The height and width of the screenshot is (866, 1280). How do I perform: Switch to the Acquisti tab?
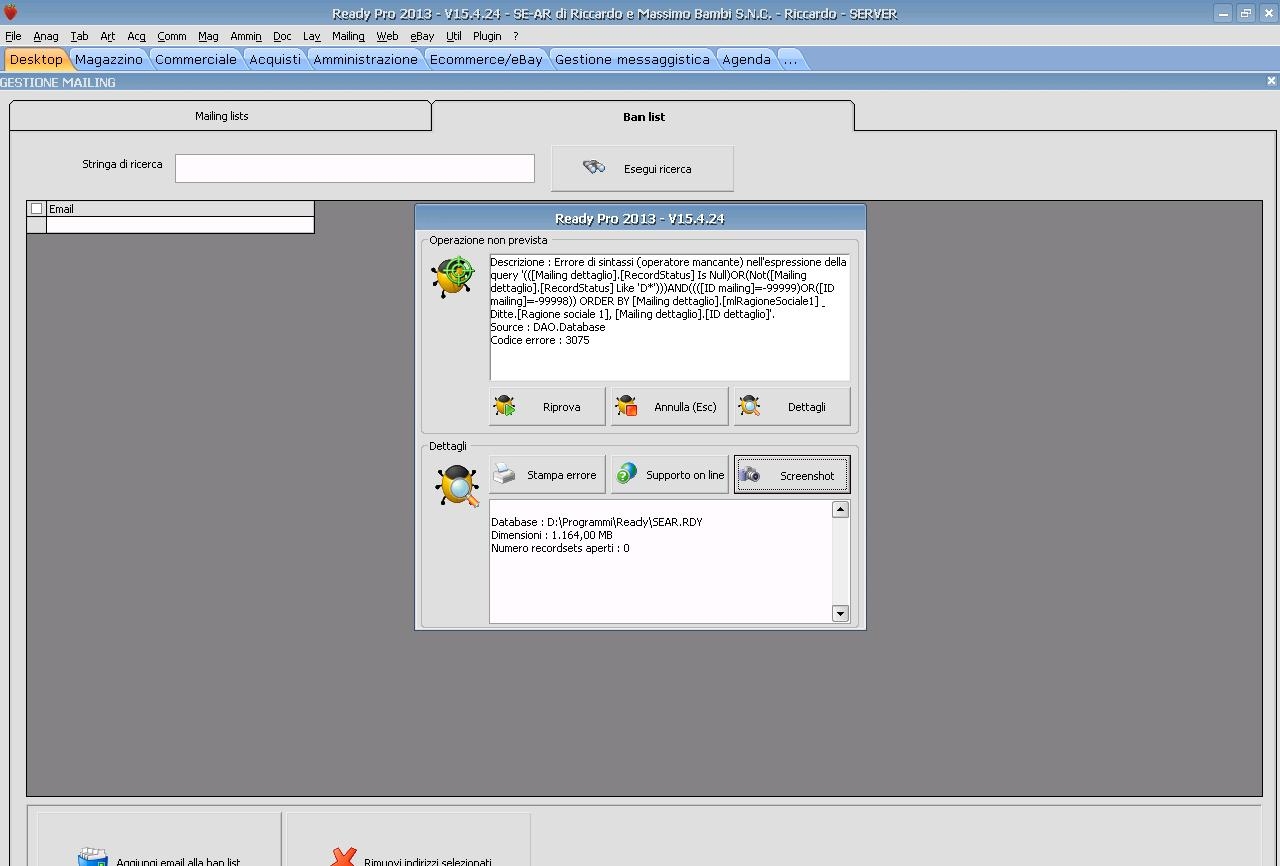275,59
